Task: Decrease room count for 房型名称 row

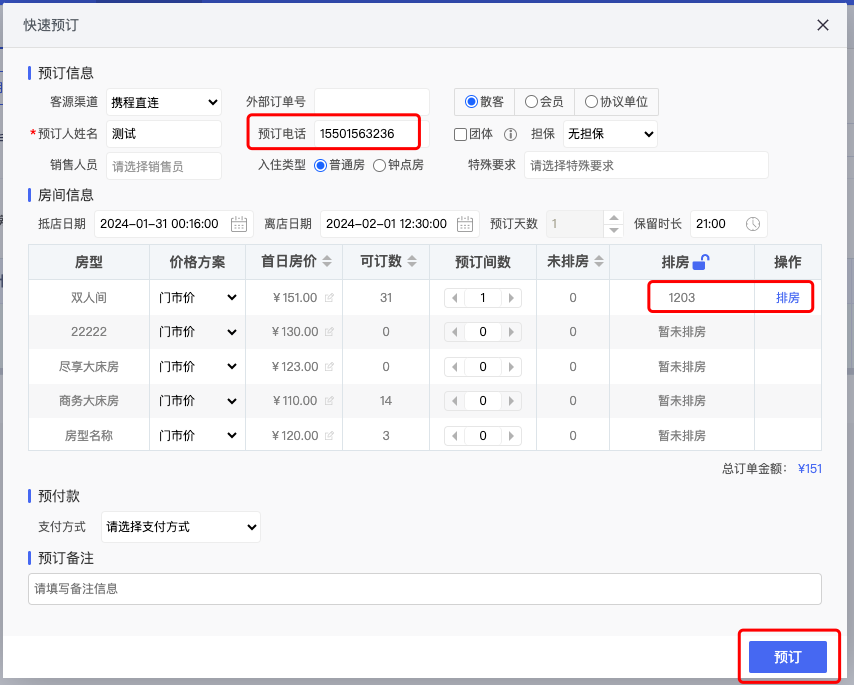Action: 455,436
